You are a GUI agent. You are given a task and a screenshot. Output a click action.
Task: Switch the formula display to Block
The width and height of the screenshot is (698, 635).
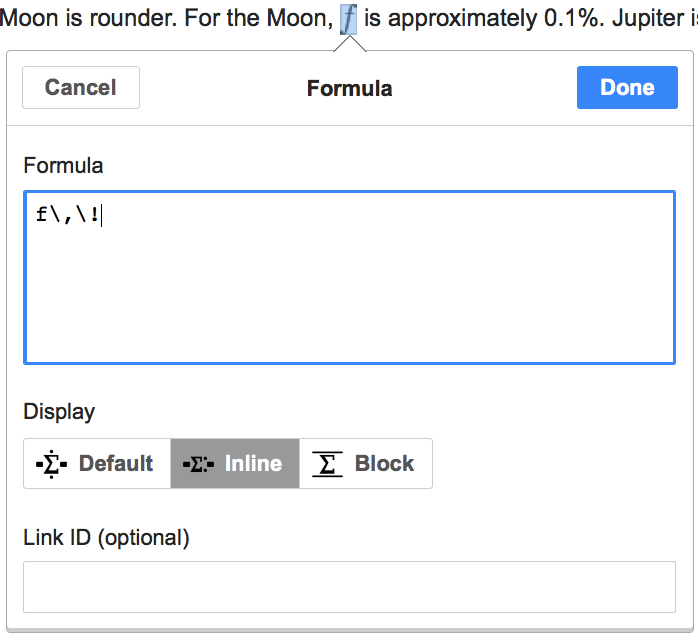coord(366,464)
